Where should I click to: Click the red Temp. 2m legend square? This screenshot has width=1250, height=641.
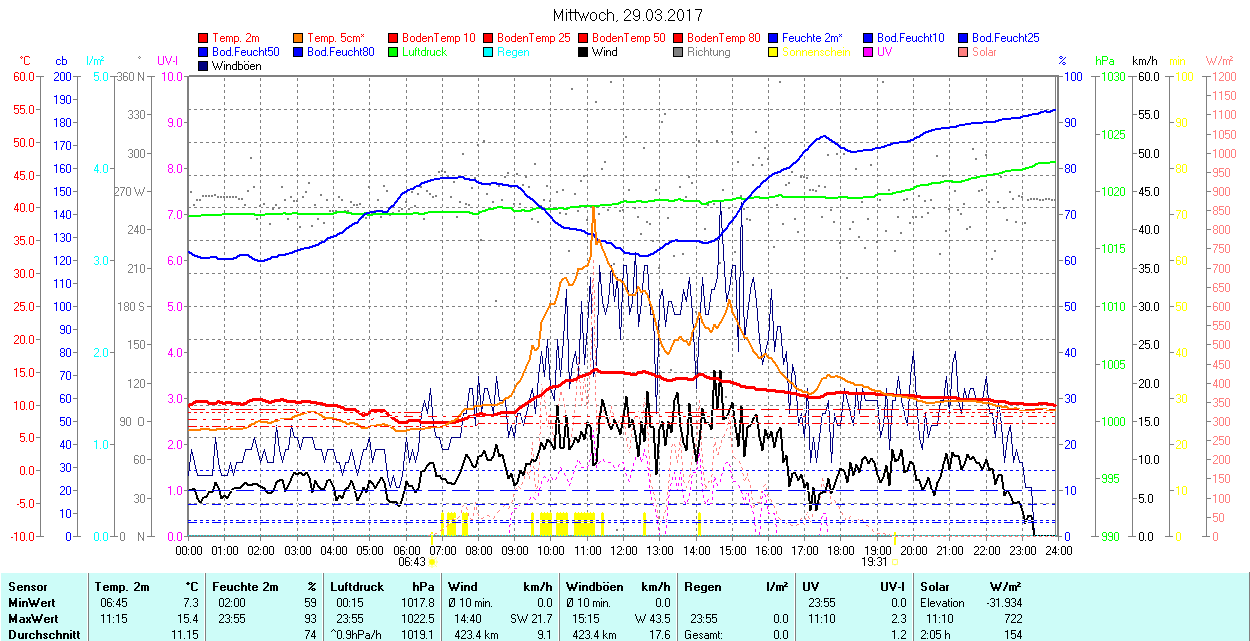pos(204,38)
